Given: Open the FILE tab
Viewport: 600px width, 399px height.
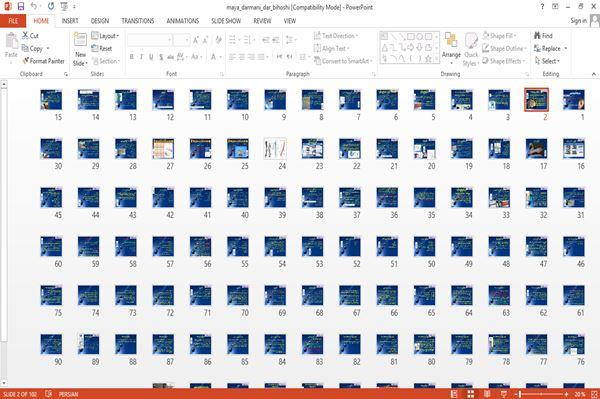Looking at the screenshot, I should point(13,21).
